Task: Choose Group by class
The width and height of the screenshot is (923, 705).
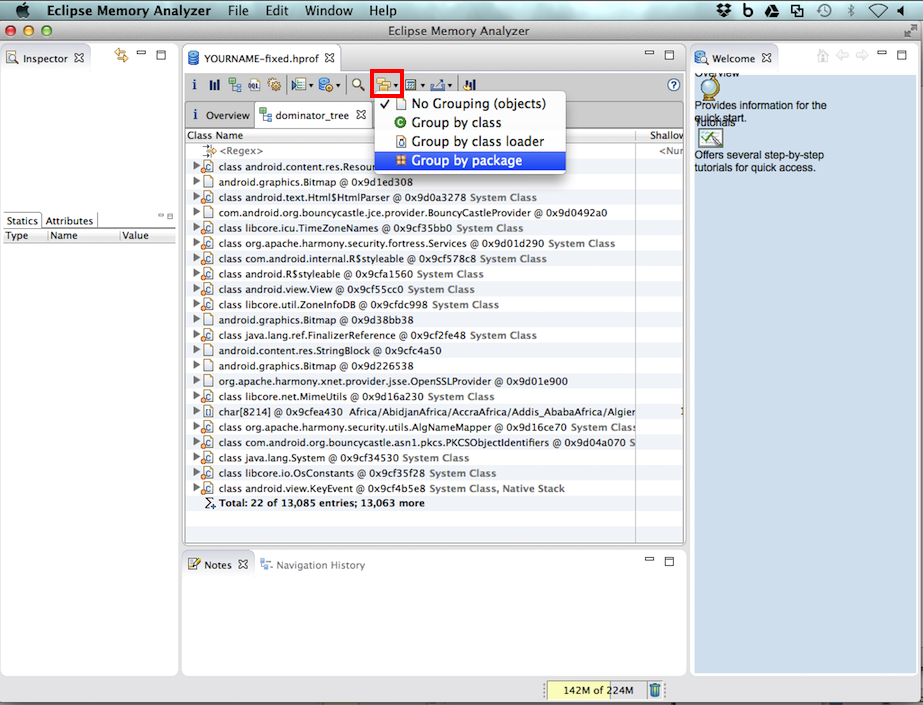Action: (x=470, y=122)
